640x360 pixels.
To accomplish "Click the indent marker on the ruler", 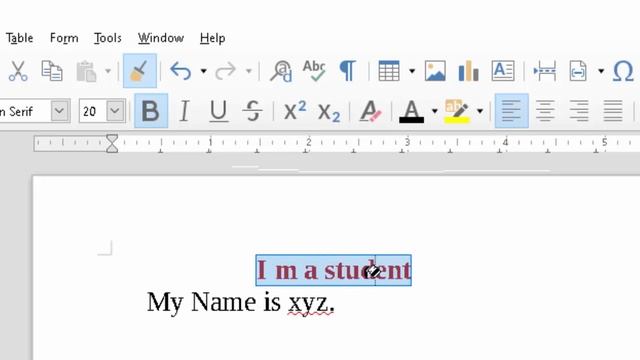I will pos(112,144).
